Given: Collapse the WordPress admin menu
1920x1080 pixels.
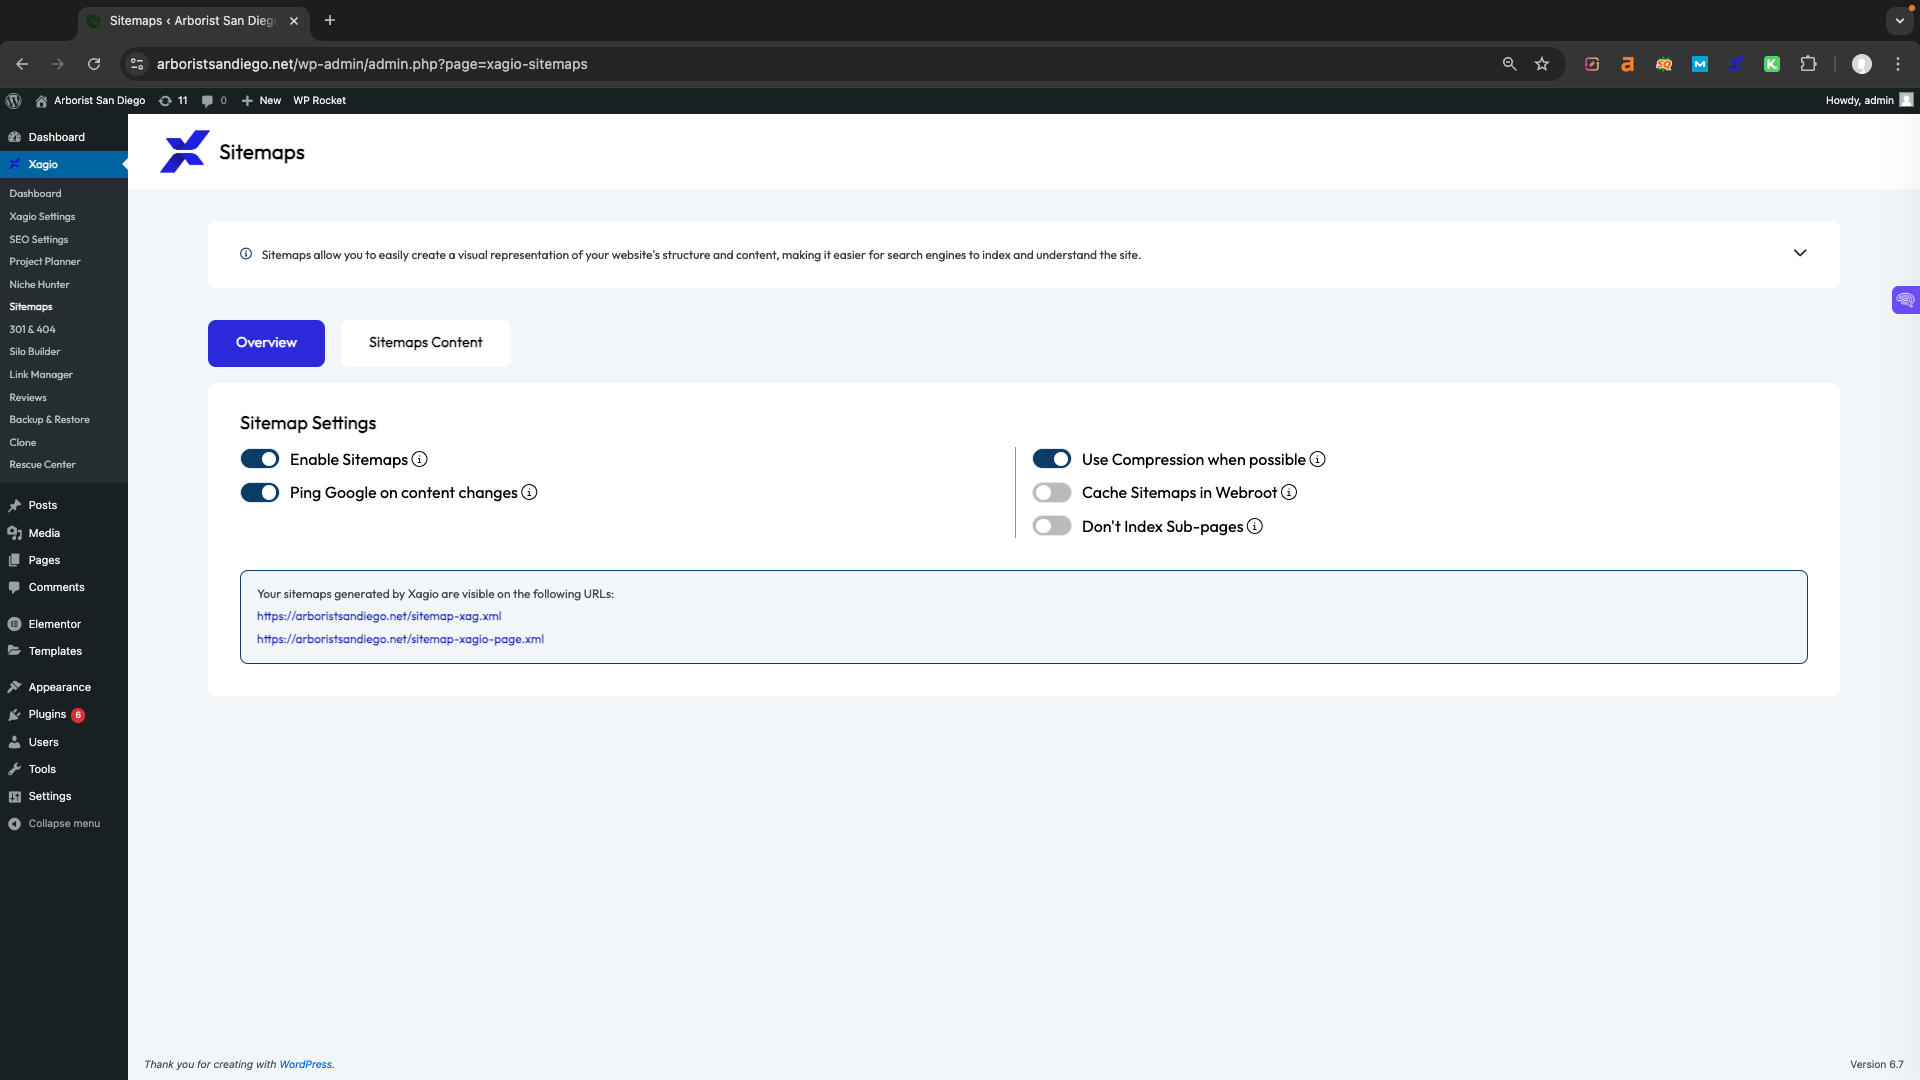Looking at the screenshot, I should [55, 824].
